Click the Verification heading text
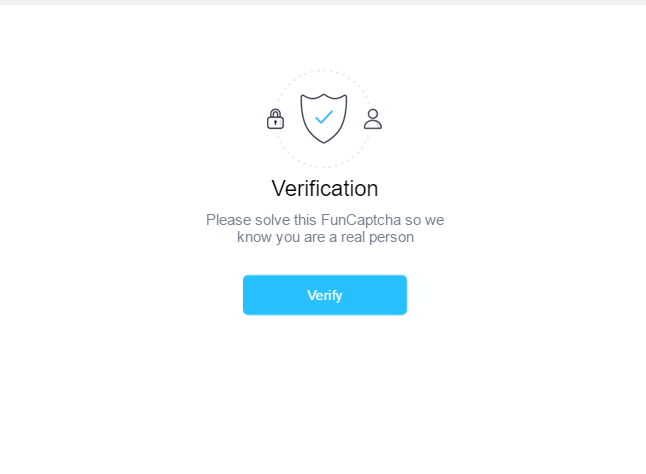This screenshot has height=474, width=646. (x=325, y=189)
